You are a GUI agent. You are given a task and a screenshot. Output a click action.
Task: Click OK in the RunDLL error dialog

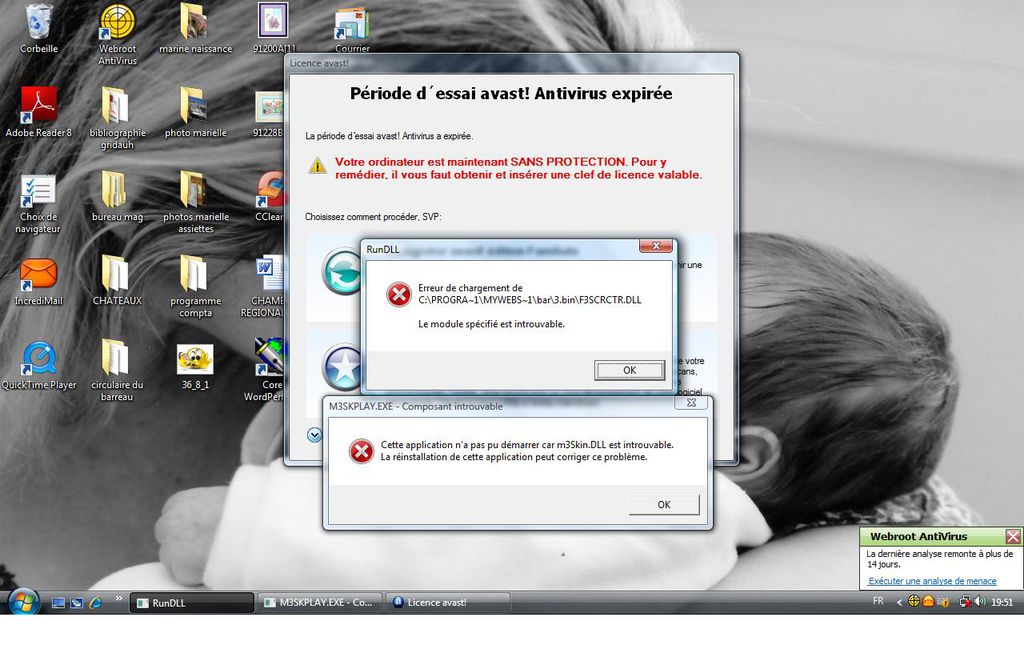[x=629, y=370]
